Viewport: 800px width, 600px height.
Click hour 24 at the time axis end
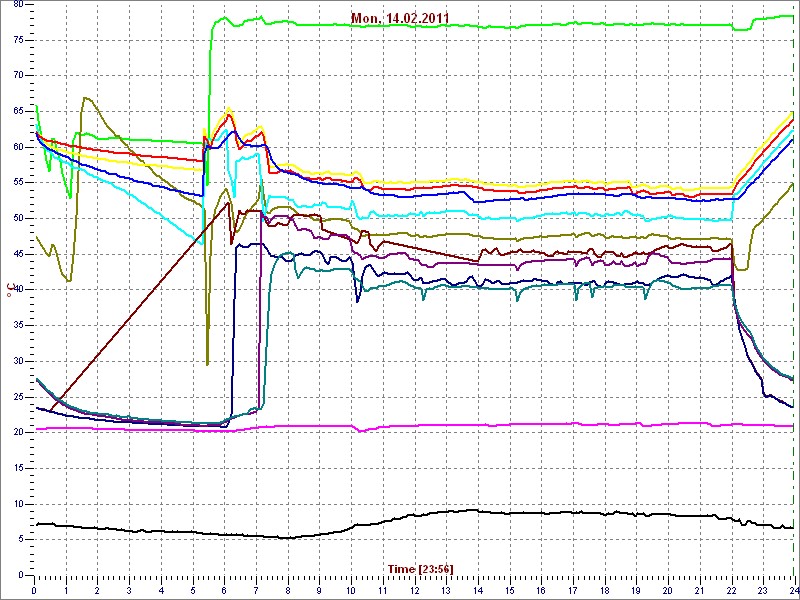pos(793,590)
